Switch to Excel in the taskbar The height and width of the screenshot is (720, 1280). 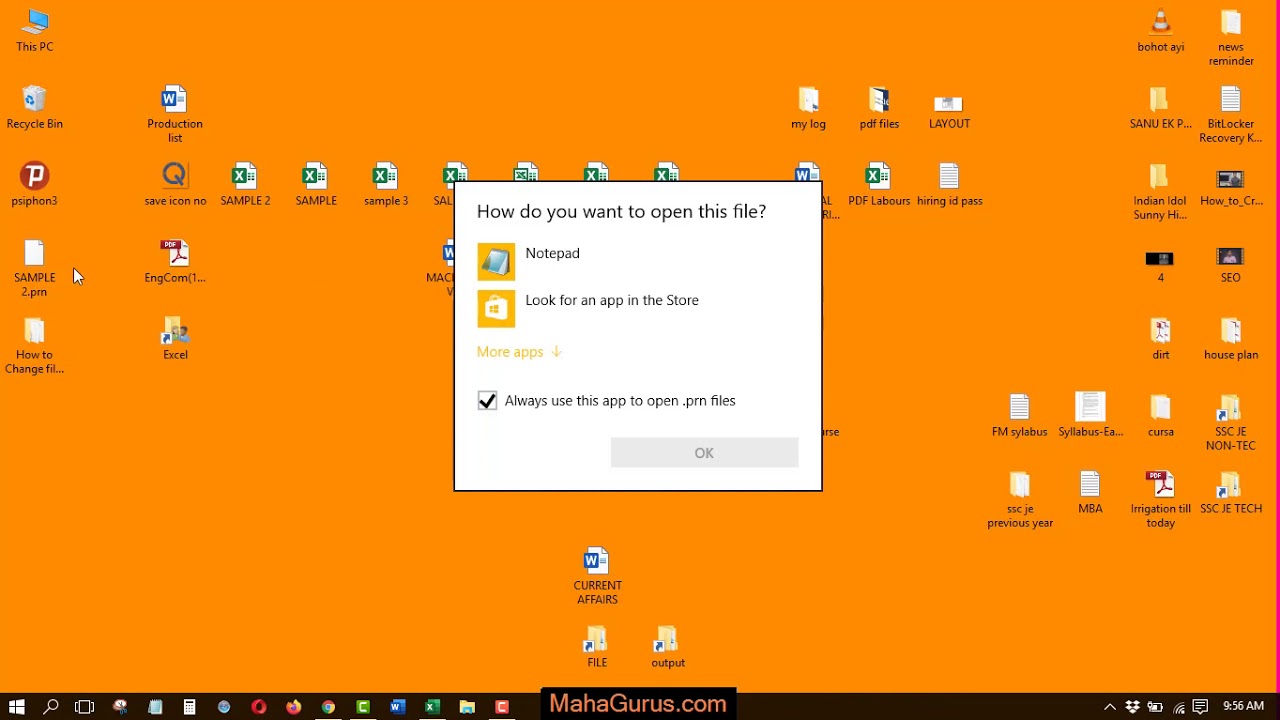coord(432,707)
